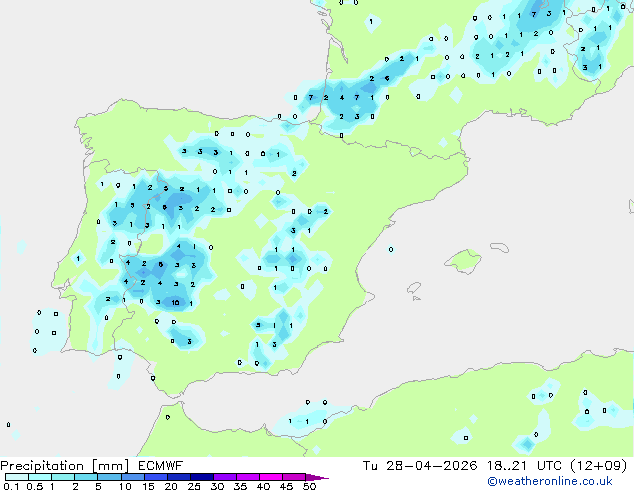
Task: Click the '50' legend scale value
Action: [309, 486]
